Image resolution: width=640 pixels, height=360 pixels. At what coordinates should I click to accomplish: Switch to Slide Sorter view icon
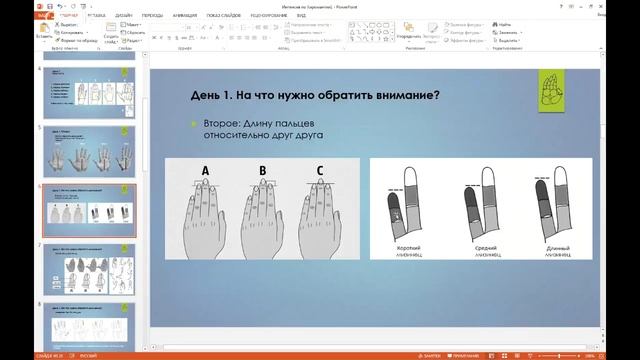tap(504, 356)
